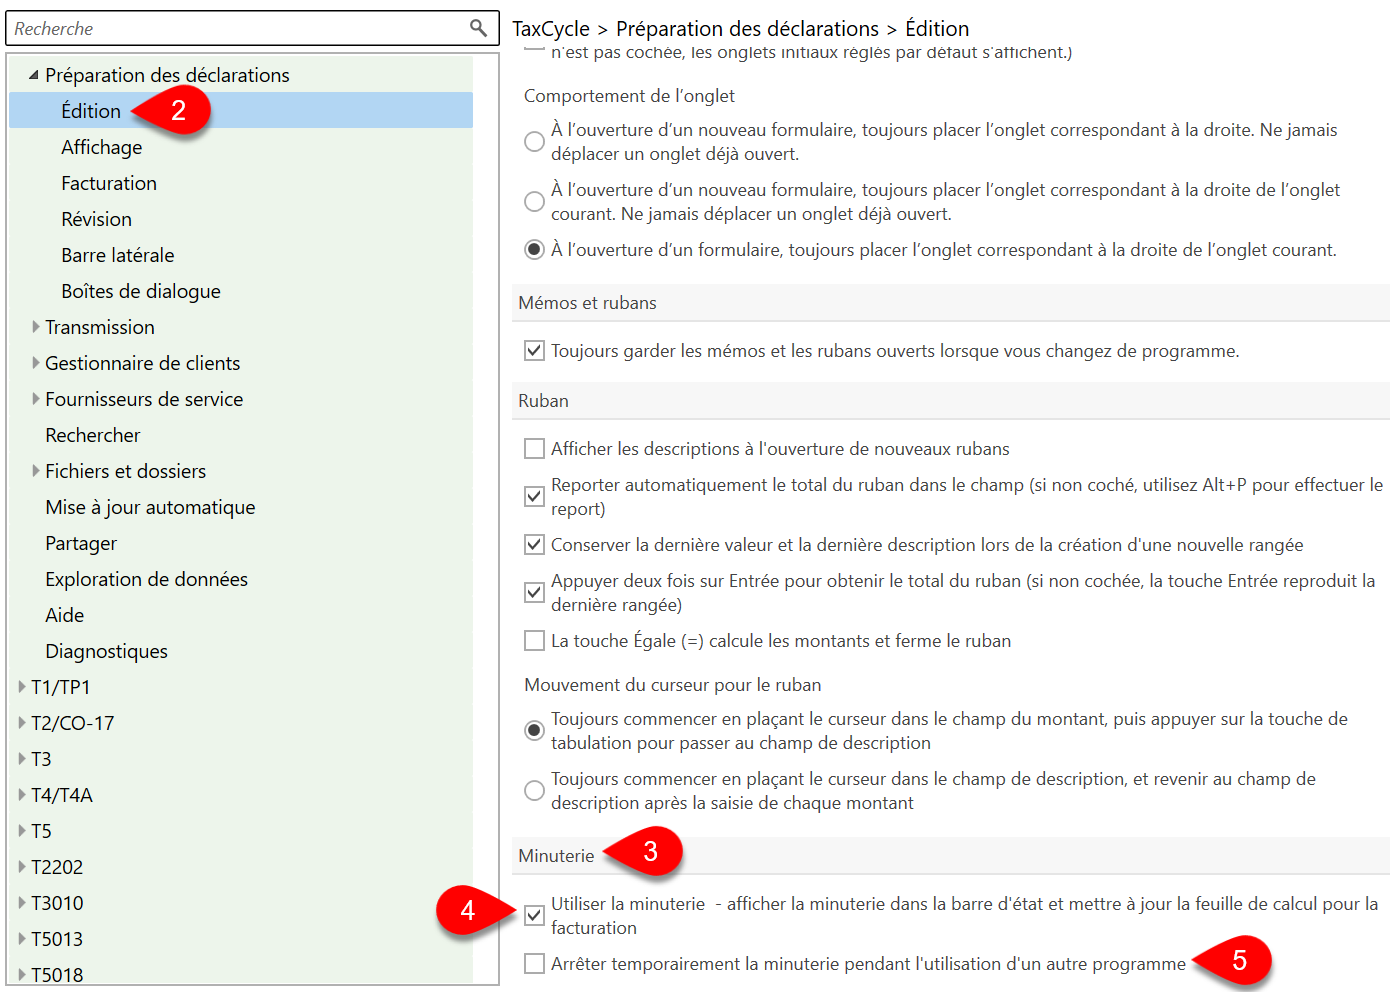Select cursor starts in champ du montant radio
The height and width of the screenshot is (992, 1390).
(x=535, y=731)
